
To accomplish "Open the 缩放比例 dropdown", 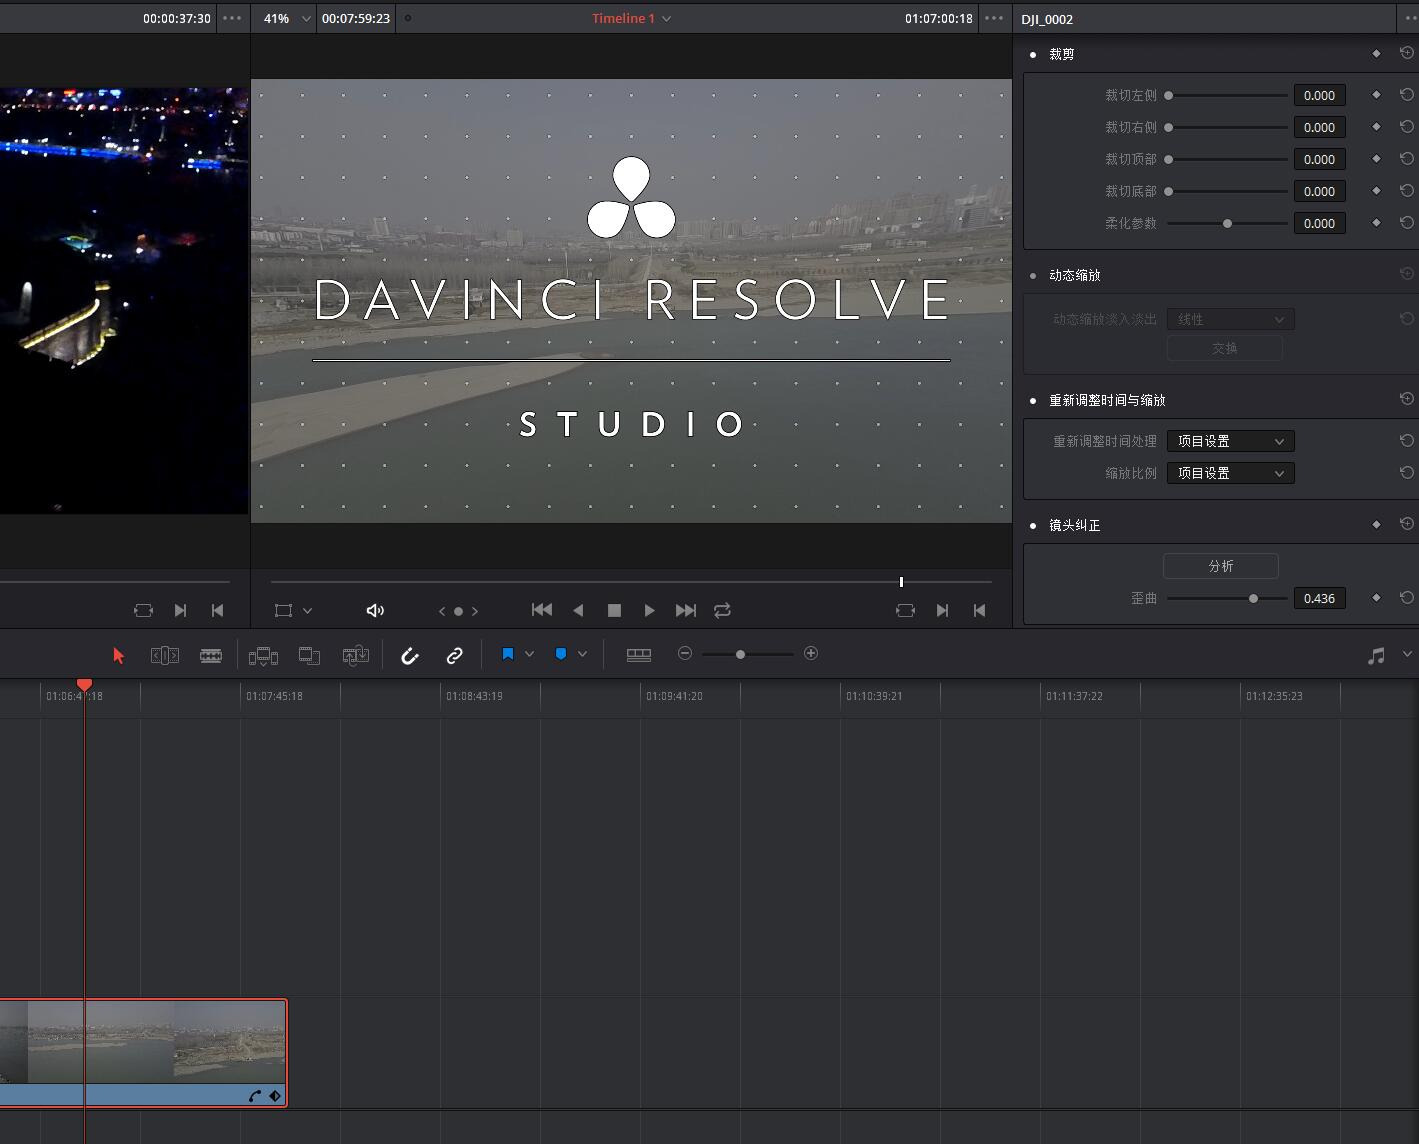I will [1230, 473].
